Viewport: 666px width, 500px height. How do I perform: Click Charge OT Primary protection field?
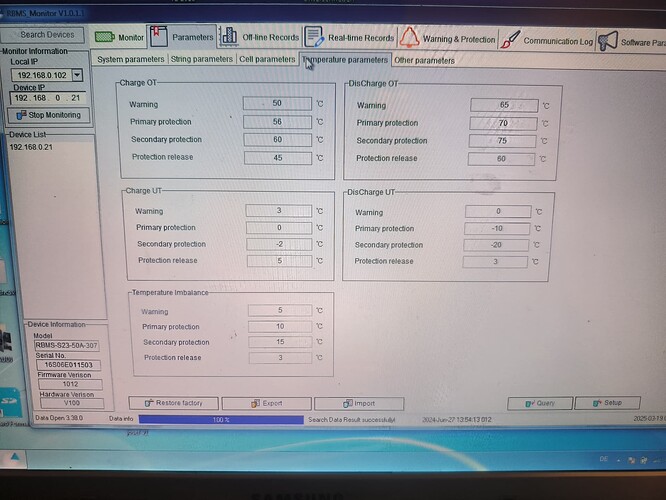pyautogui.click(x=277, y=122)
